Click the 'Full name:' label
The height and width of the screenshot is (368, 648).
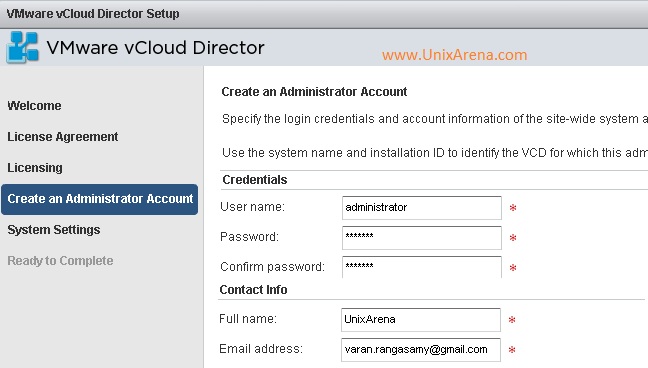pos(248,319)
